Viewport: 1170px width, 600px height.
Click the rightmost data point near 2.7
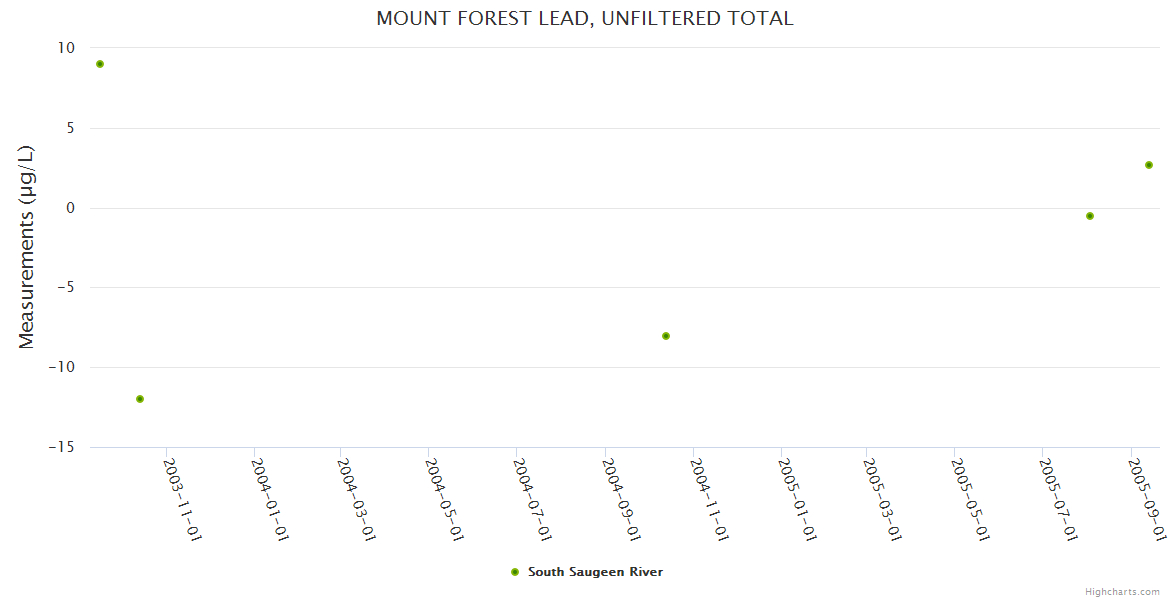pos(1149,165)
